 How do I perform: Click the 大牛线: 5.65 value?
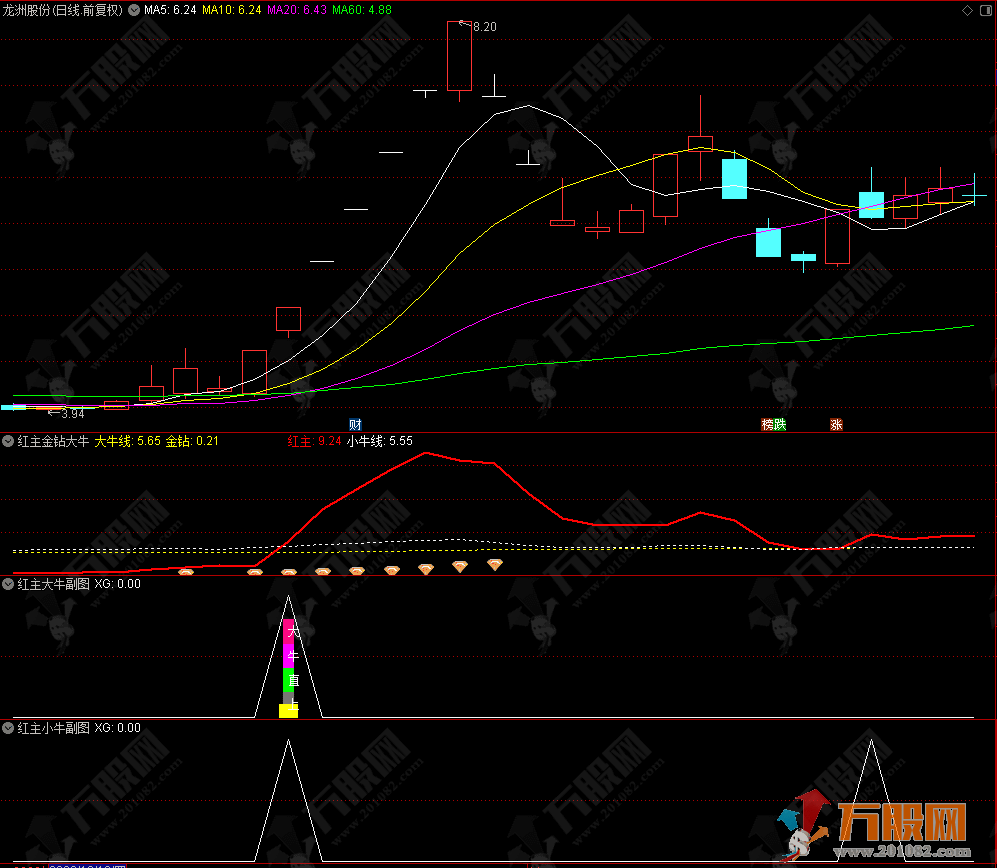[x=127, y=441]
